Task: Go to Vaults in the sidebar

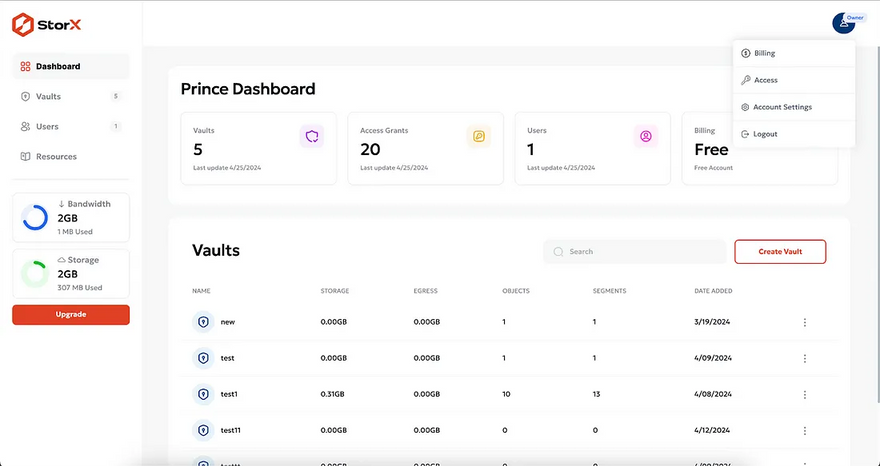Action: pos(48,96)
